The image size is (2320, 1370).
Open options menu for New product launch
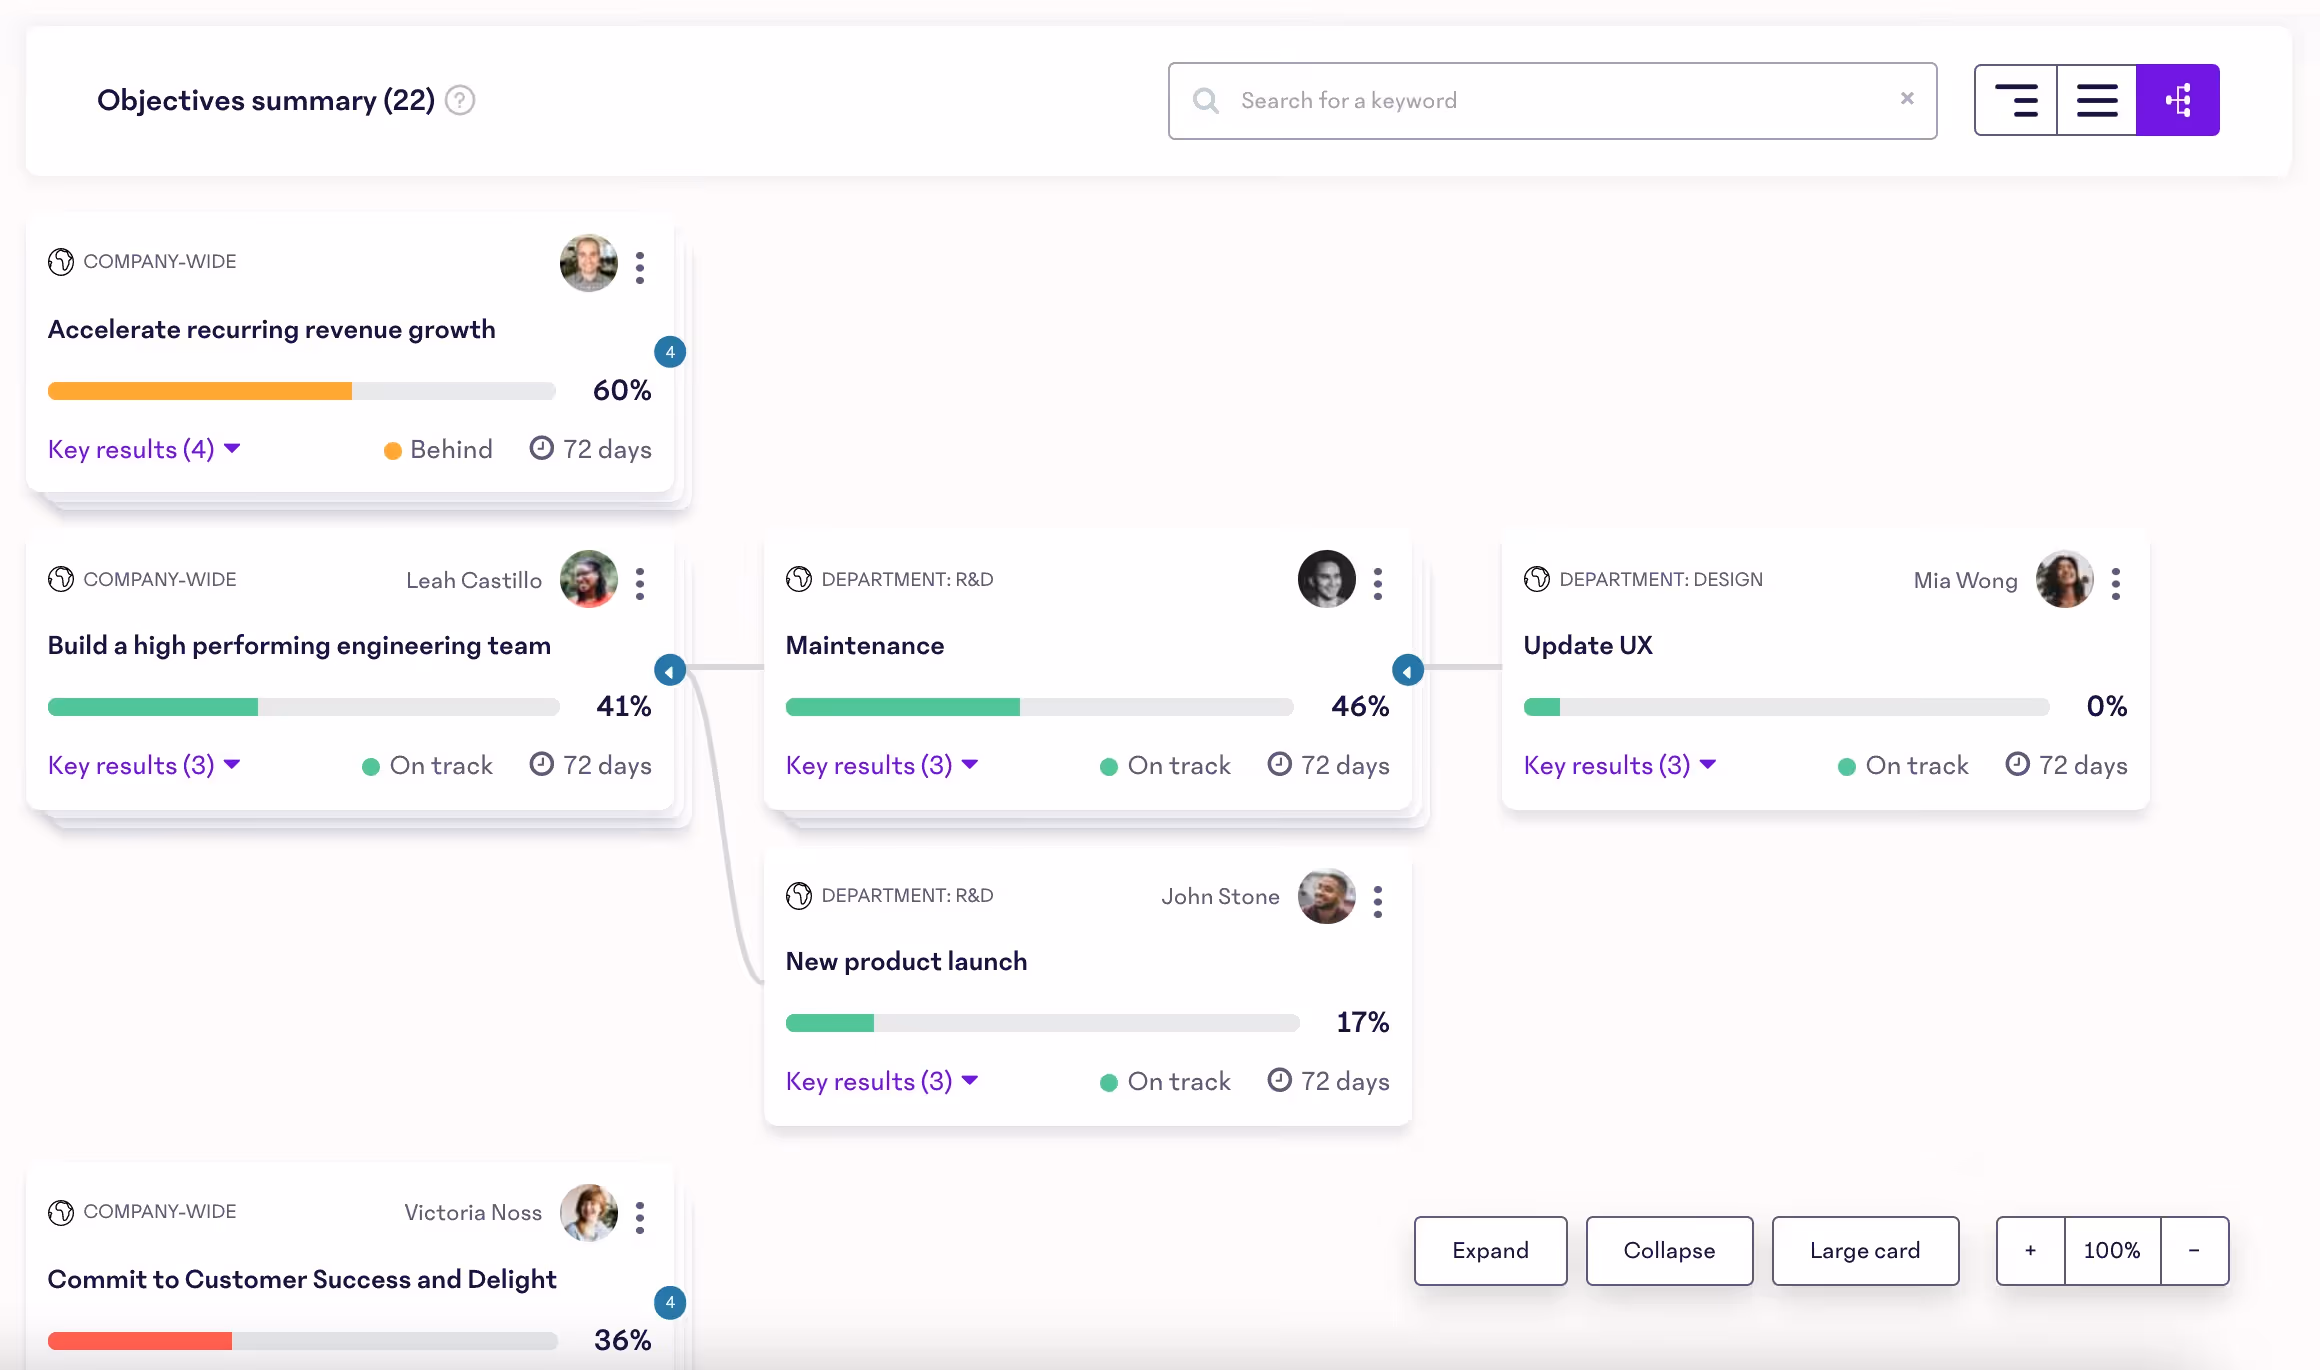(1378, 901)
